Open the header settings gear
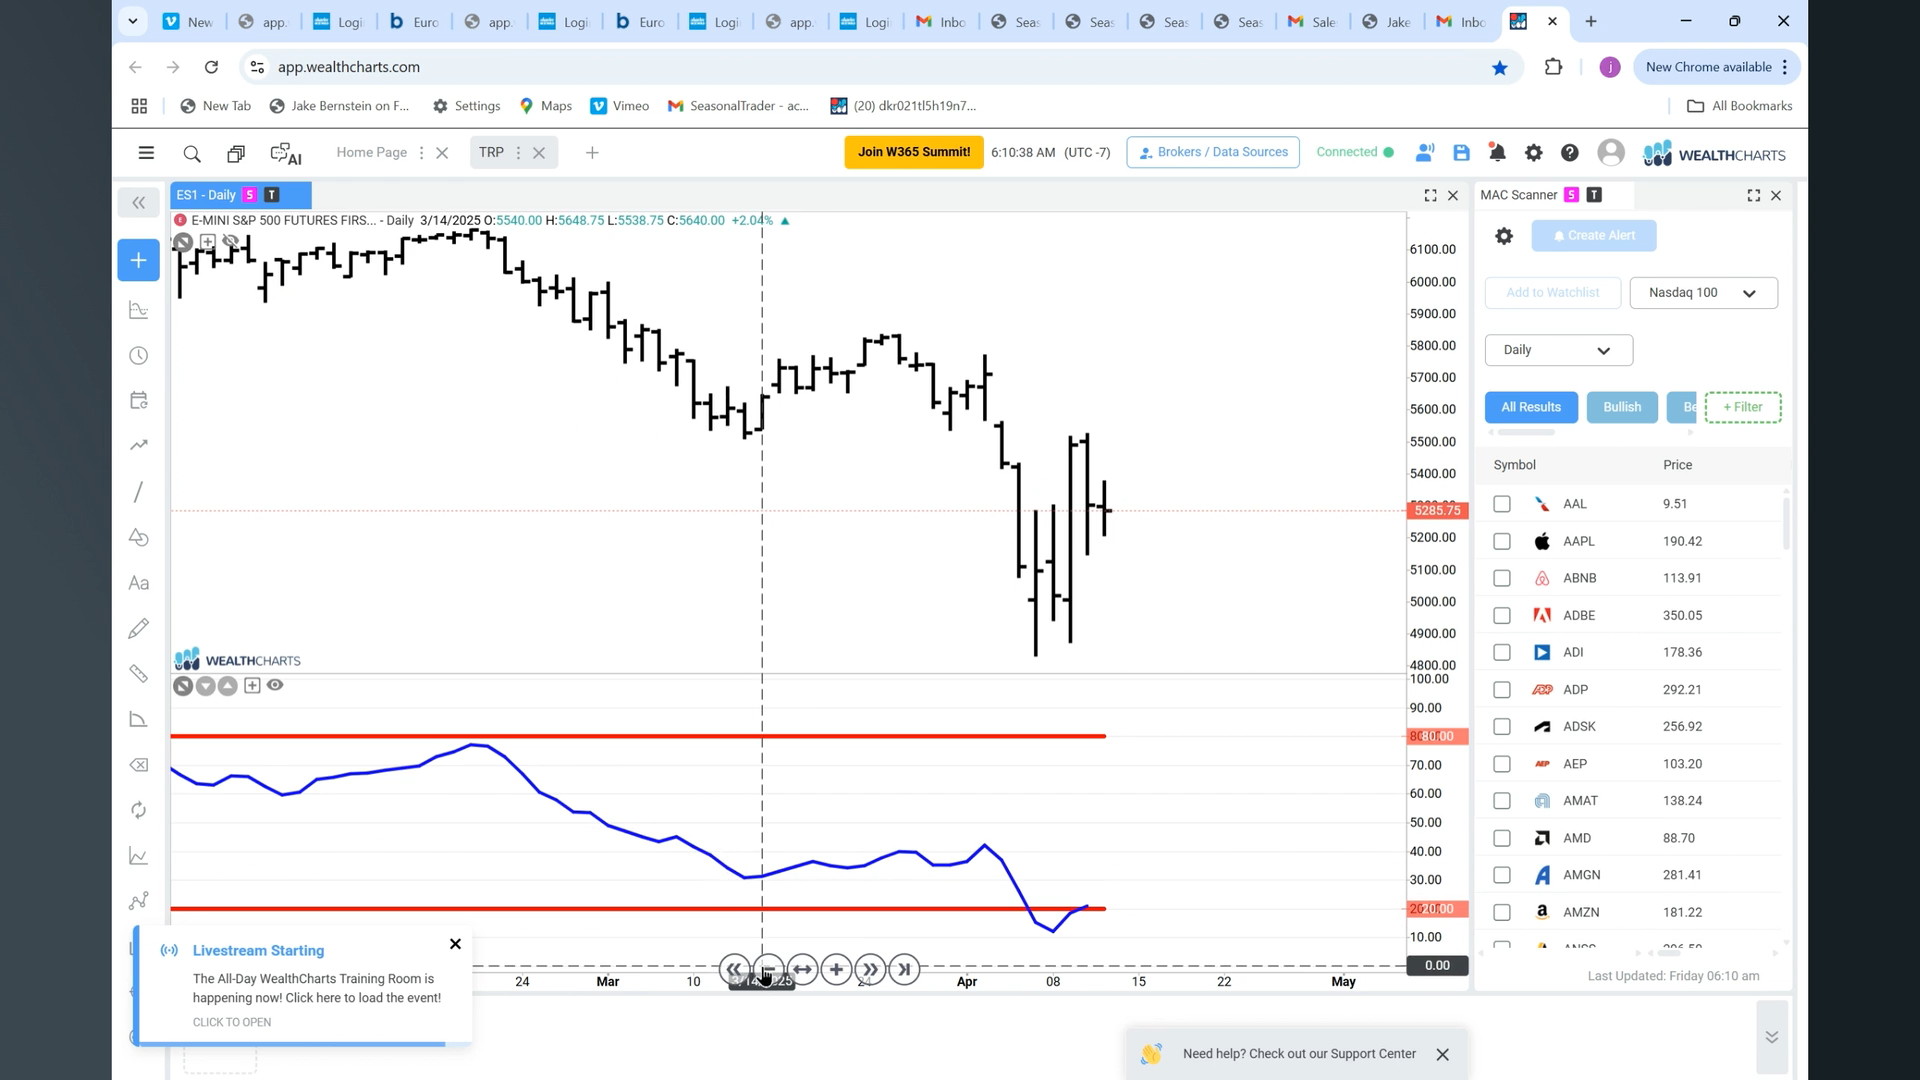The height and width of the screenshot is (1080, 1920). 1533,152
